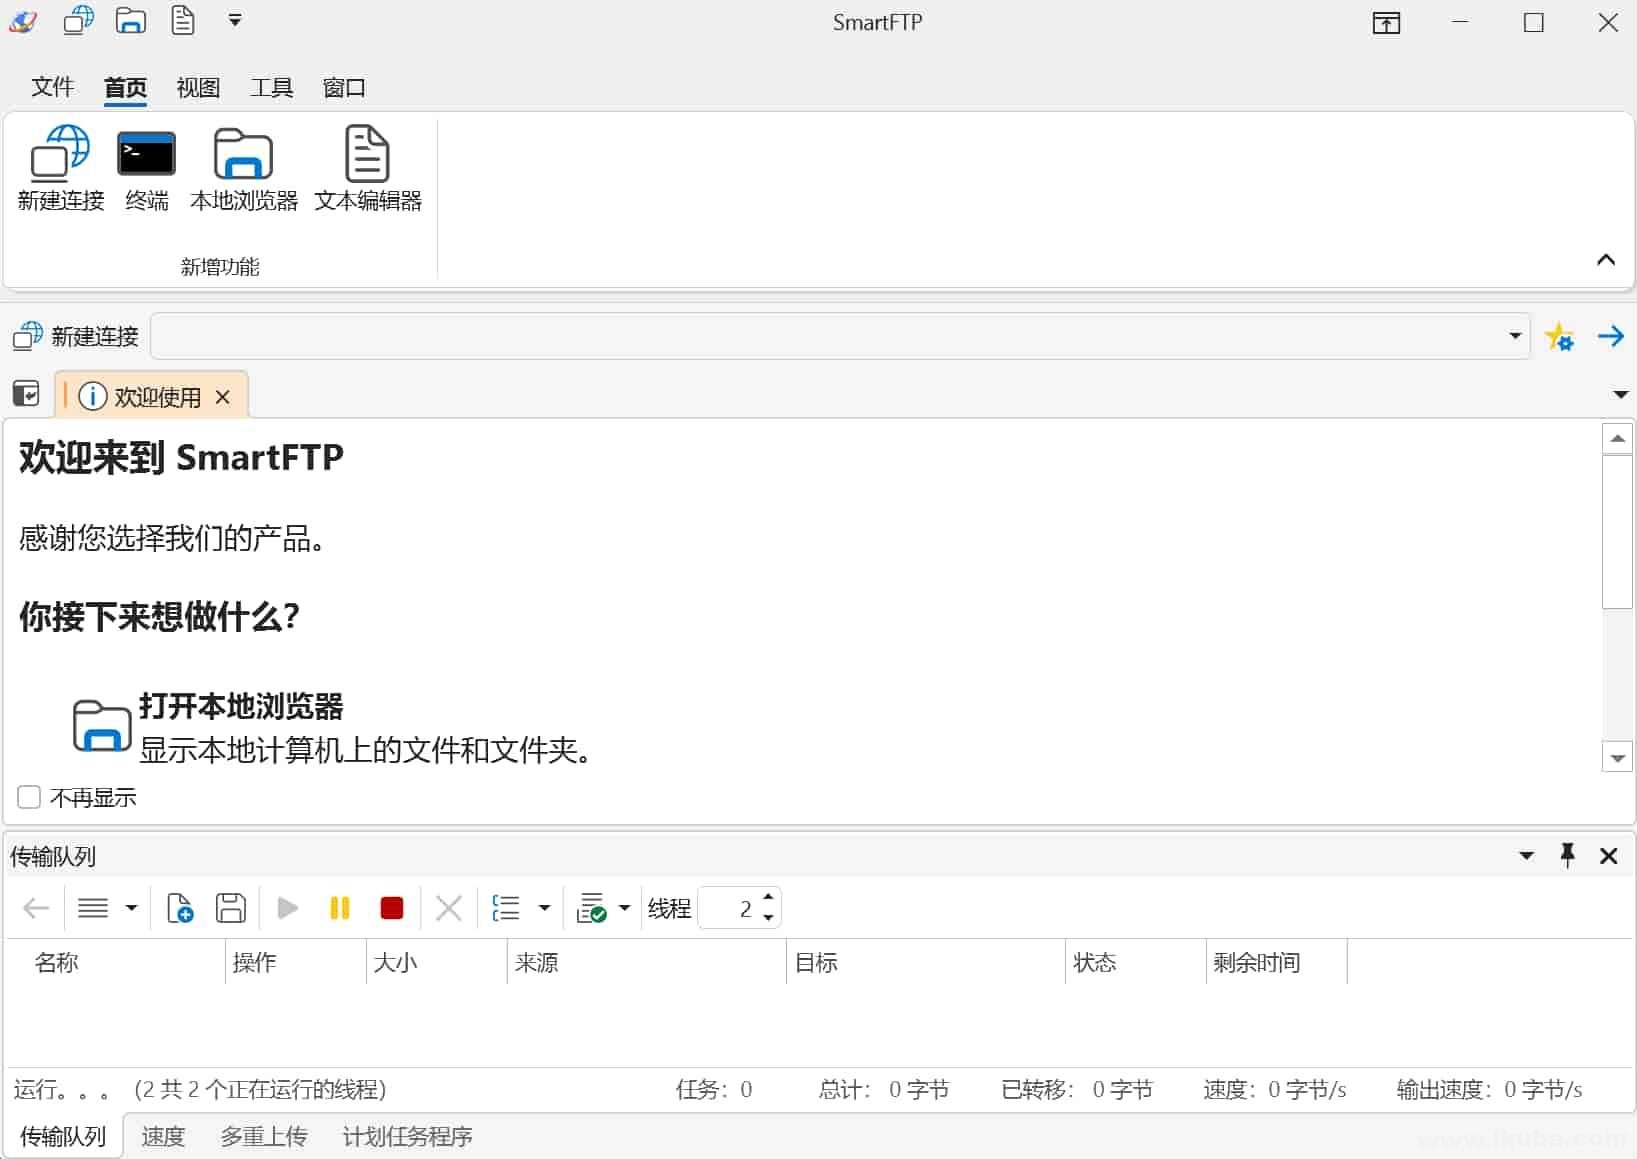1637x1159 pixels.
Task: Start the transfer queue with the play button
Action: click(x=288, y=908)
